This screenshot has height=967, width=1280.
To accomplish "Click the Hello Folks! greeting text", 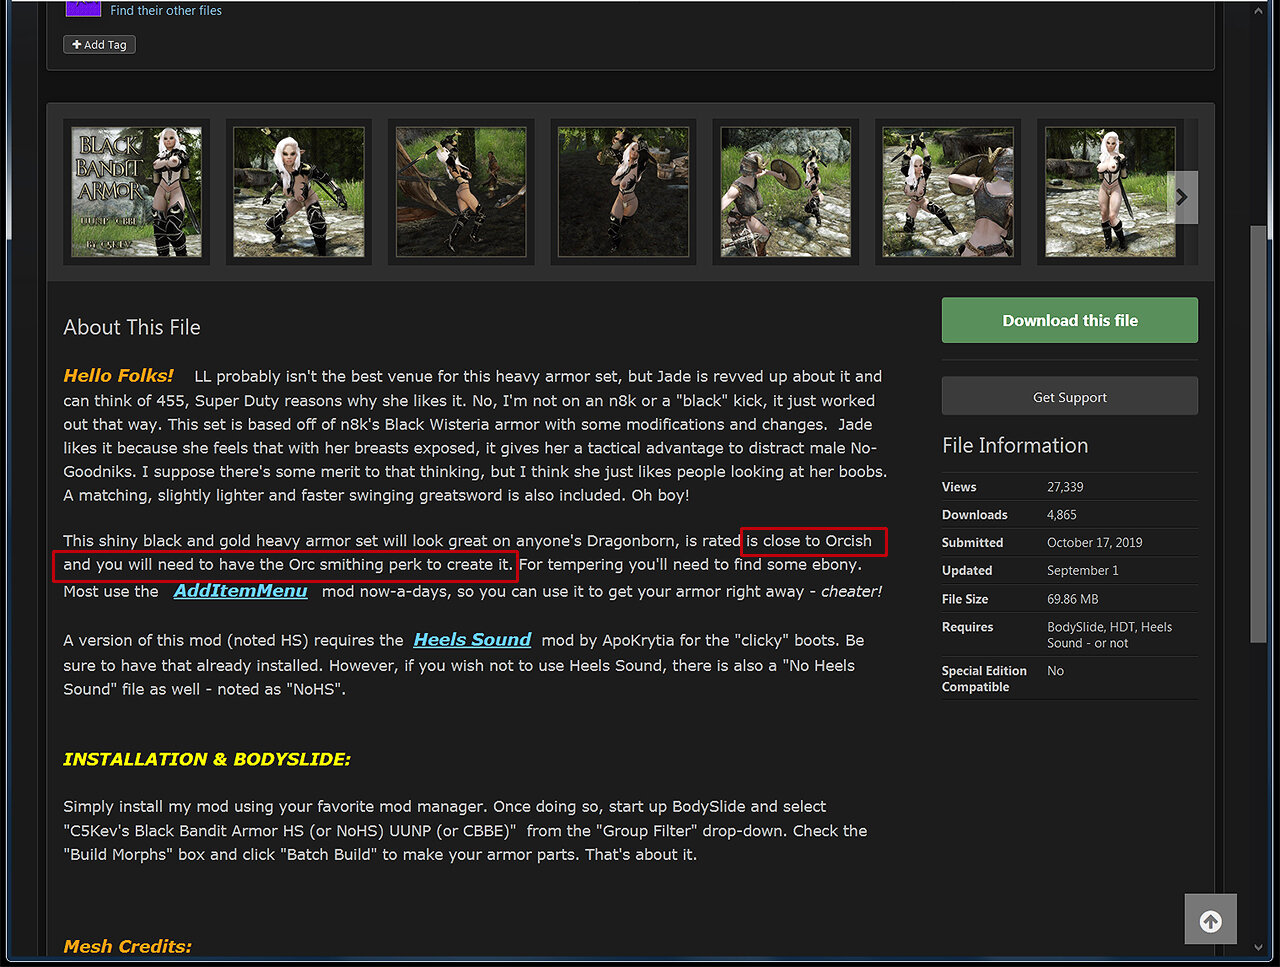I will tap(118, 376).
